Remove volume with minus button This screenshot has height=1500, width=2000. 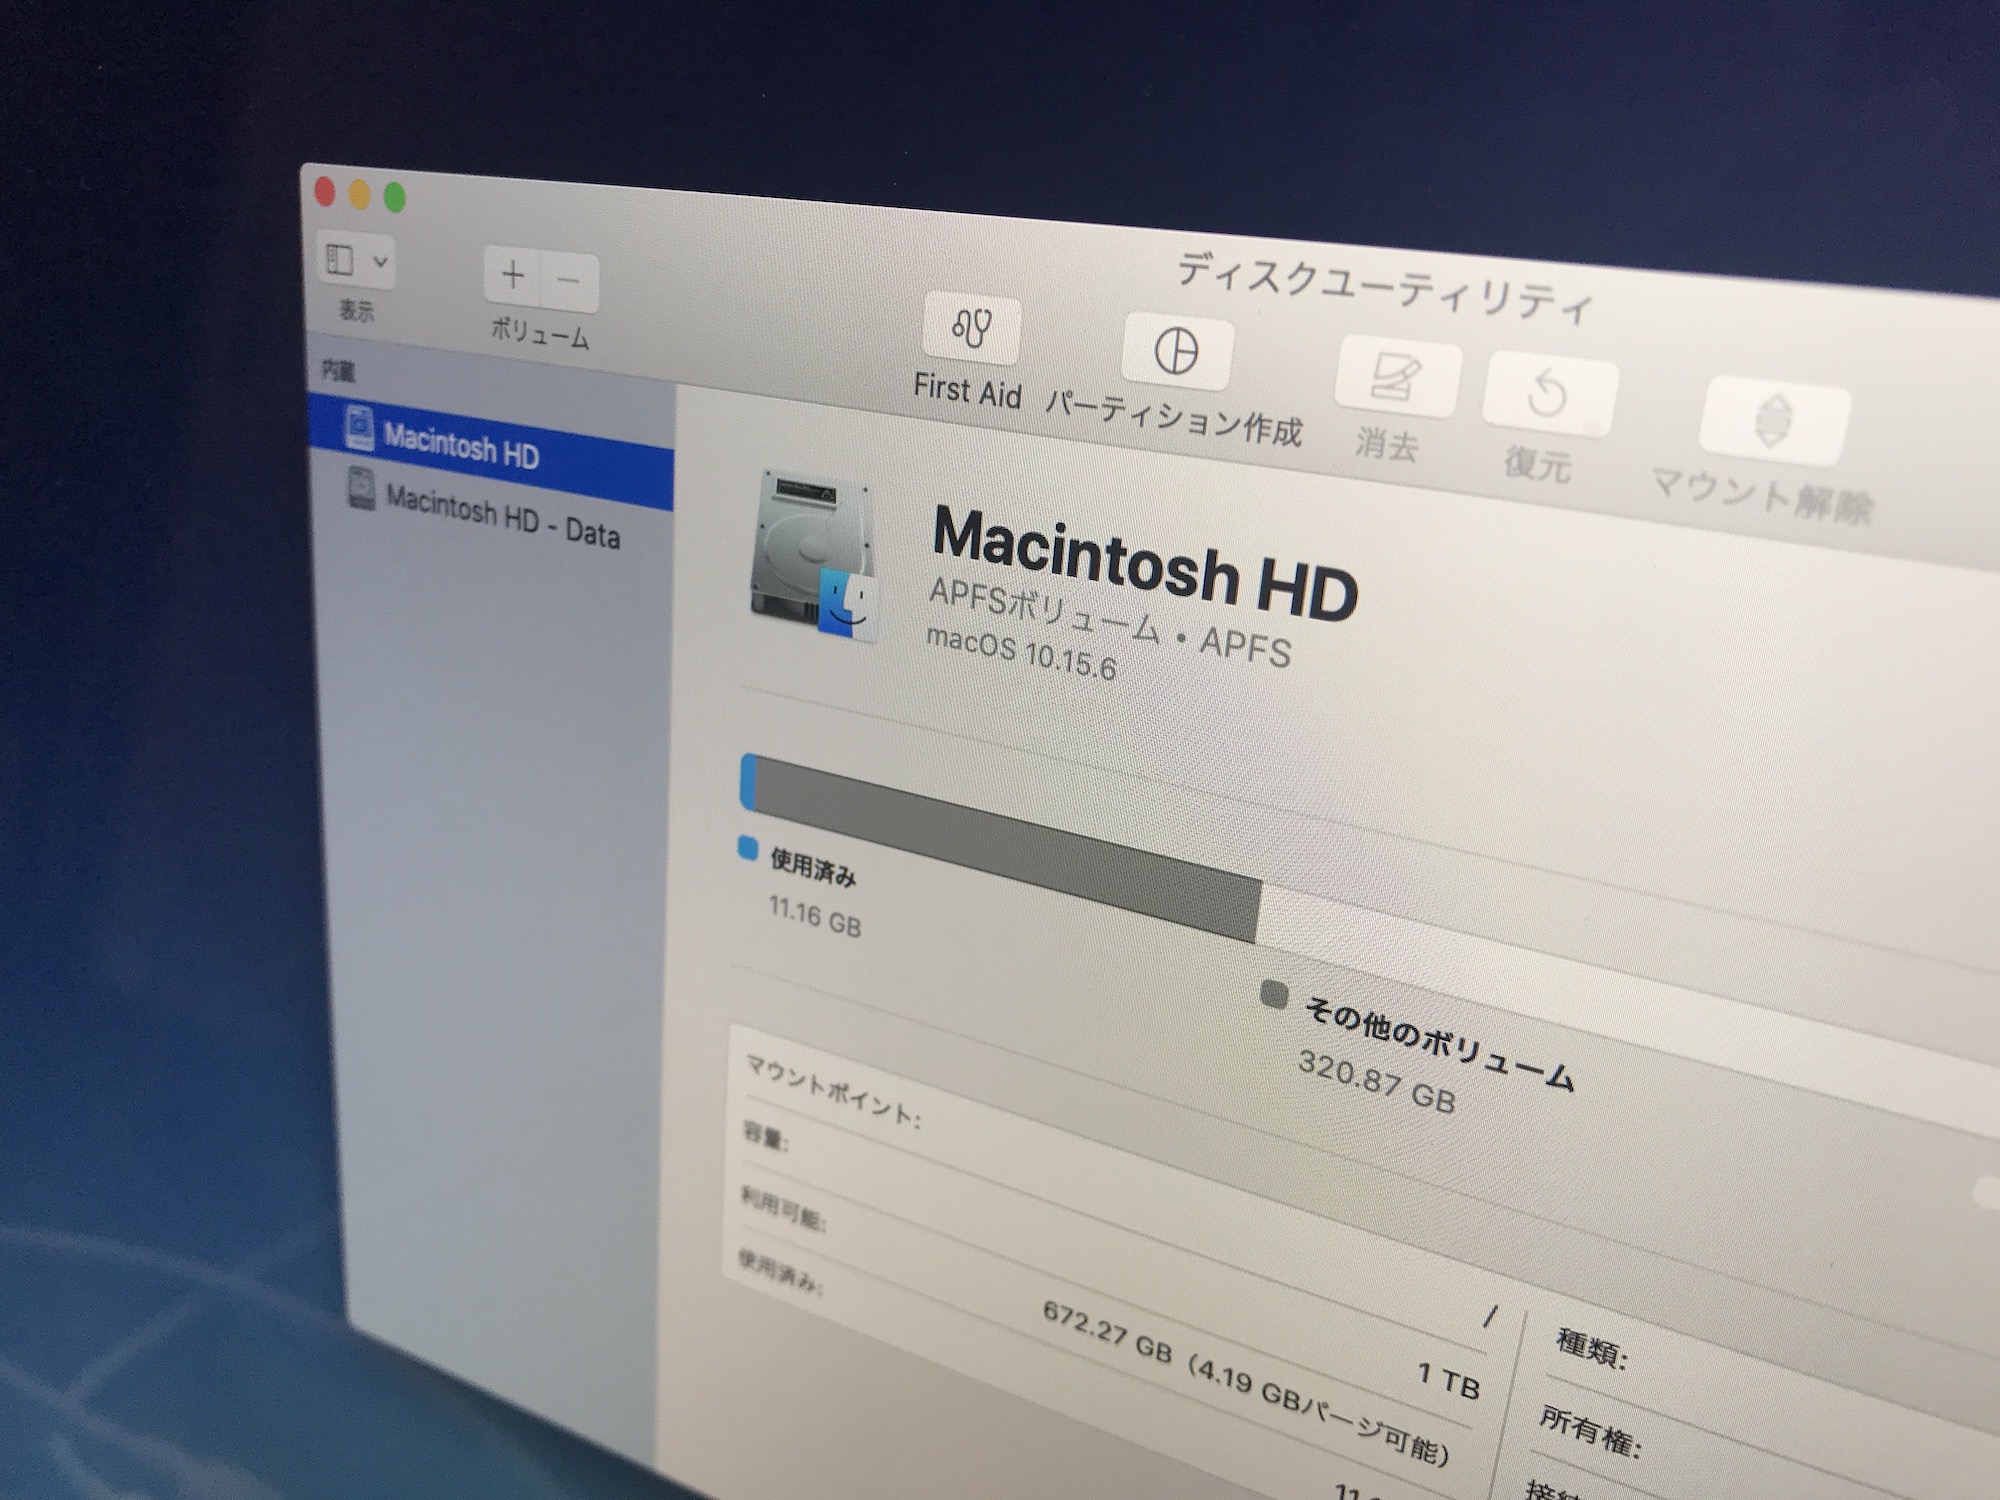569,281
